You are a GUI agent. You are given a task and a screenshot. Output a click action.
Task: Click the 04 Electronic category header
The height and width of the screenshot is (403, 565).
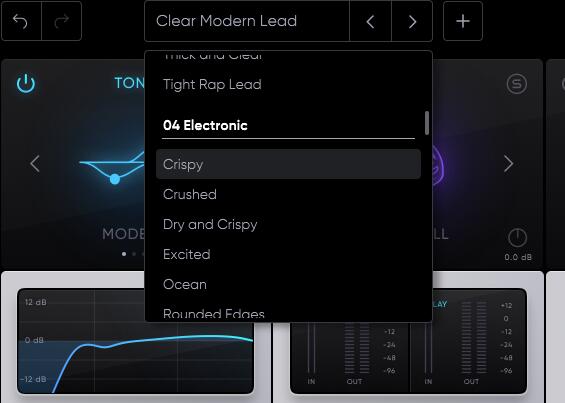[x=205, y=125]
